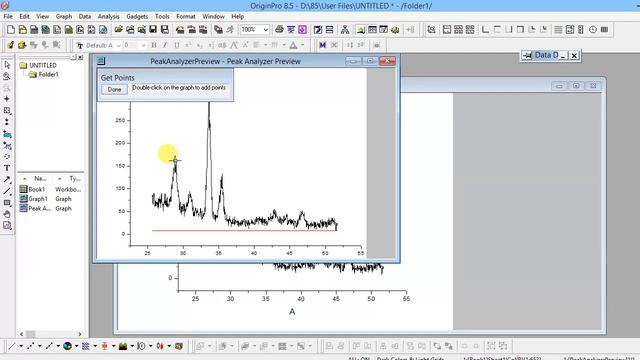Toggle Italic text formatting
Screen dimensions: 640x360
[x=165, y=45]
